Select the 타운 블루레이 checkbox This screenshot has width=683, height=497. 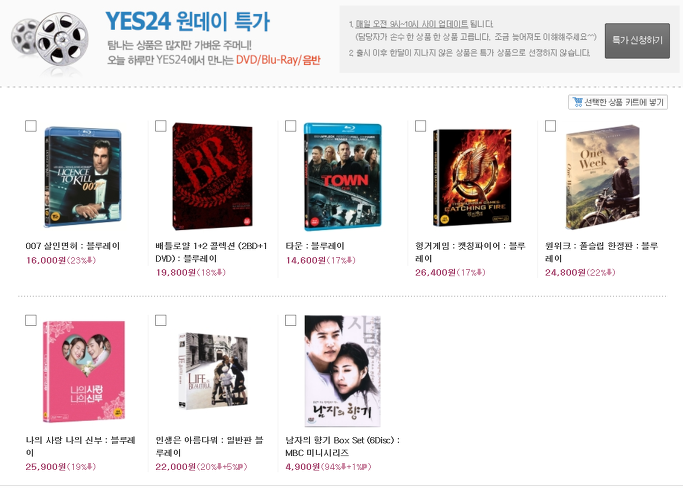click(291, 126)
